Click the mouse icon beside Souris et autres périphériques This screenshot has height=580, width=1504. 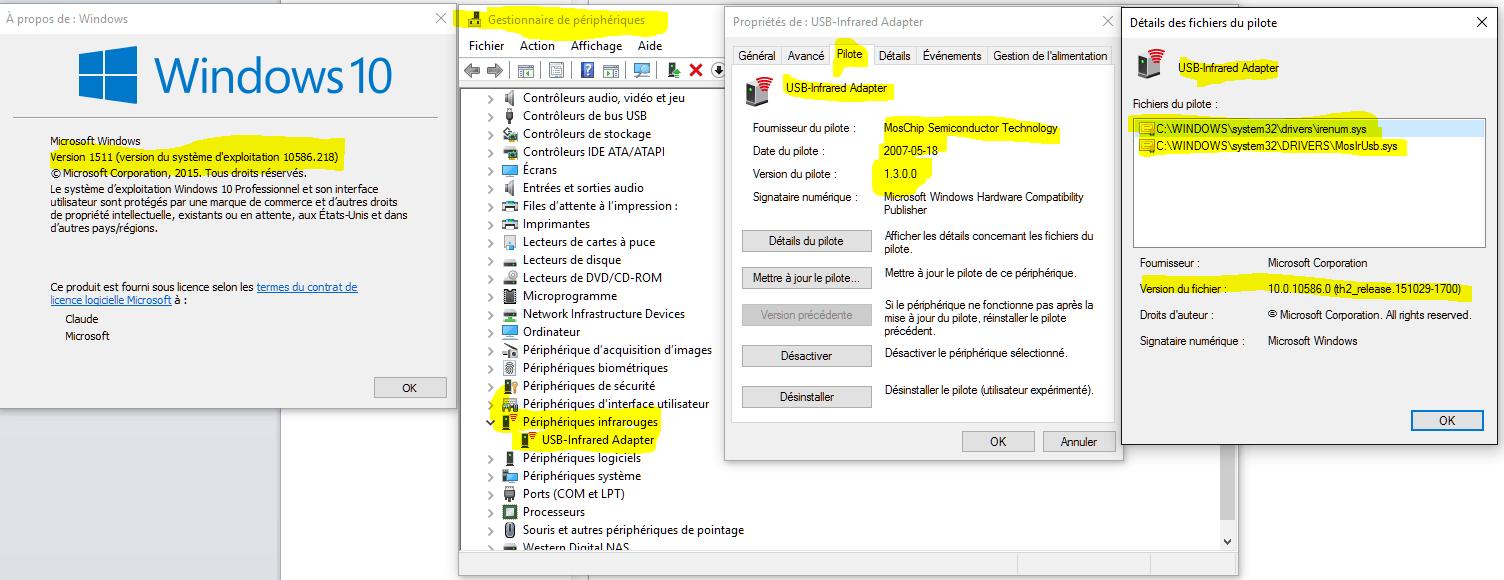510,530
